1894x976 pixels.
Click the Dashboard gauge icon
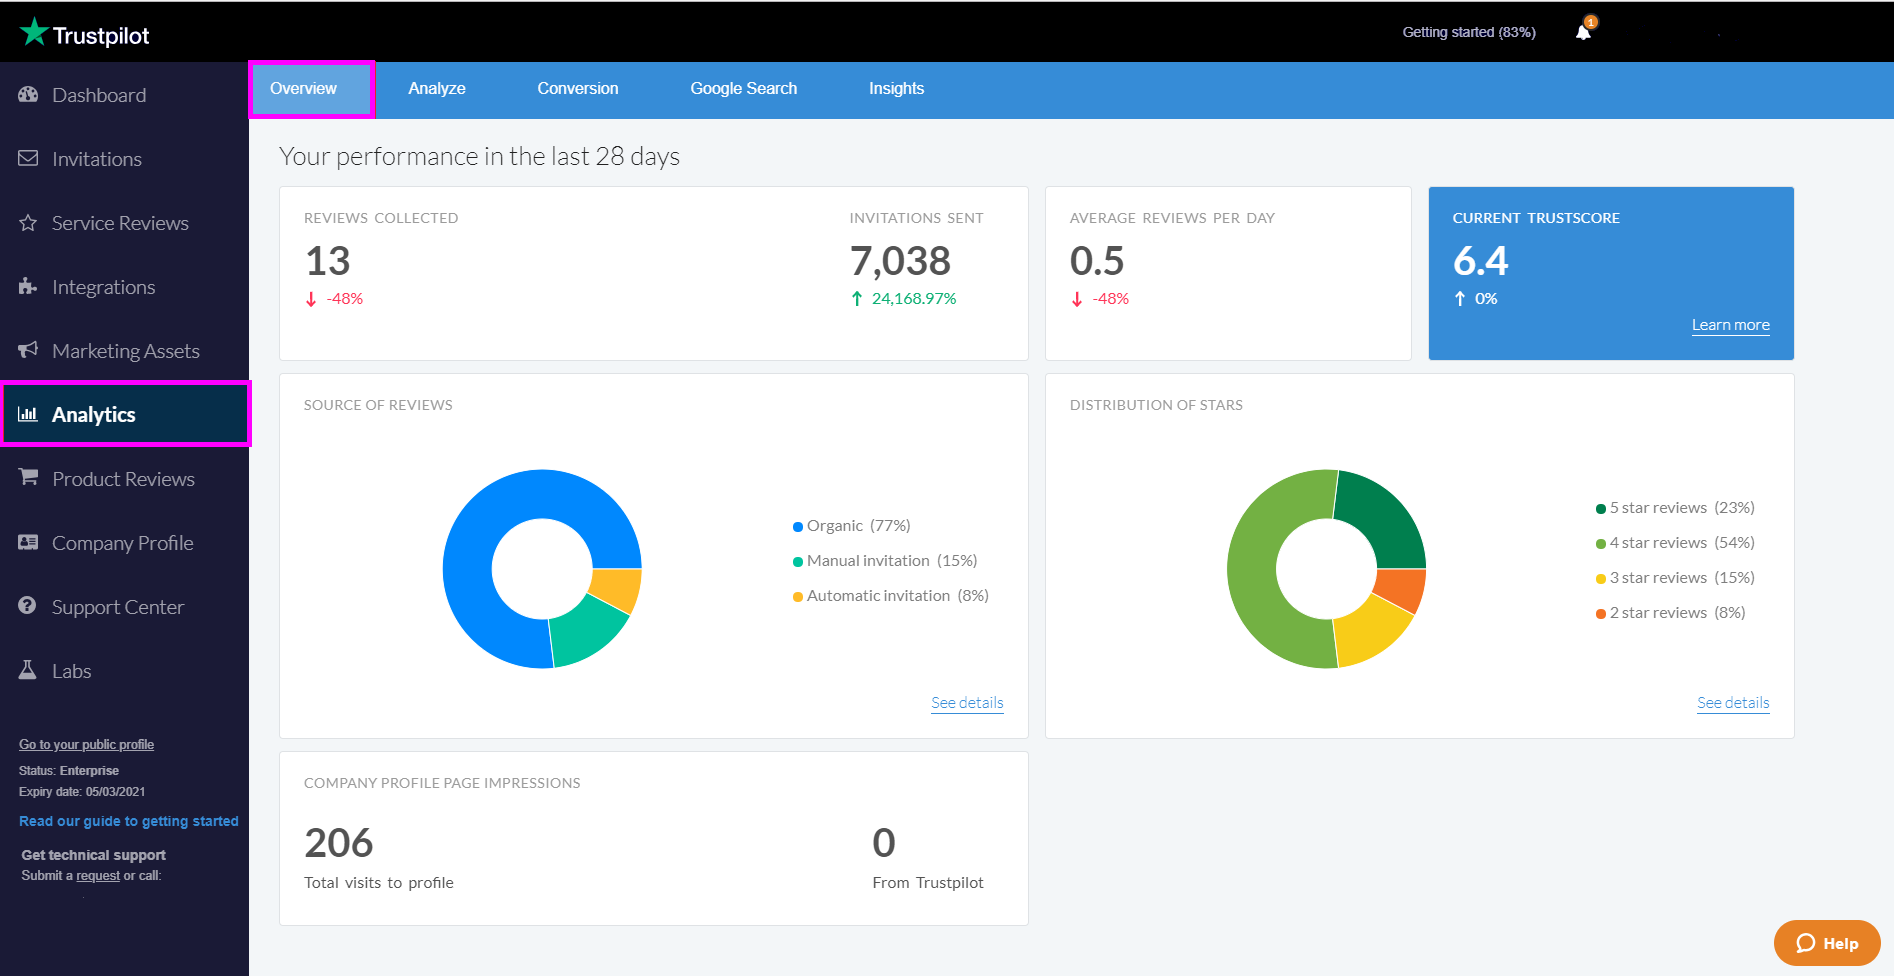click(28, 94)
